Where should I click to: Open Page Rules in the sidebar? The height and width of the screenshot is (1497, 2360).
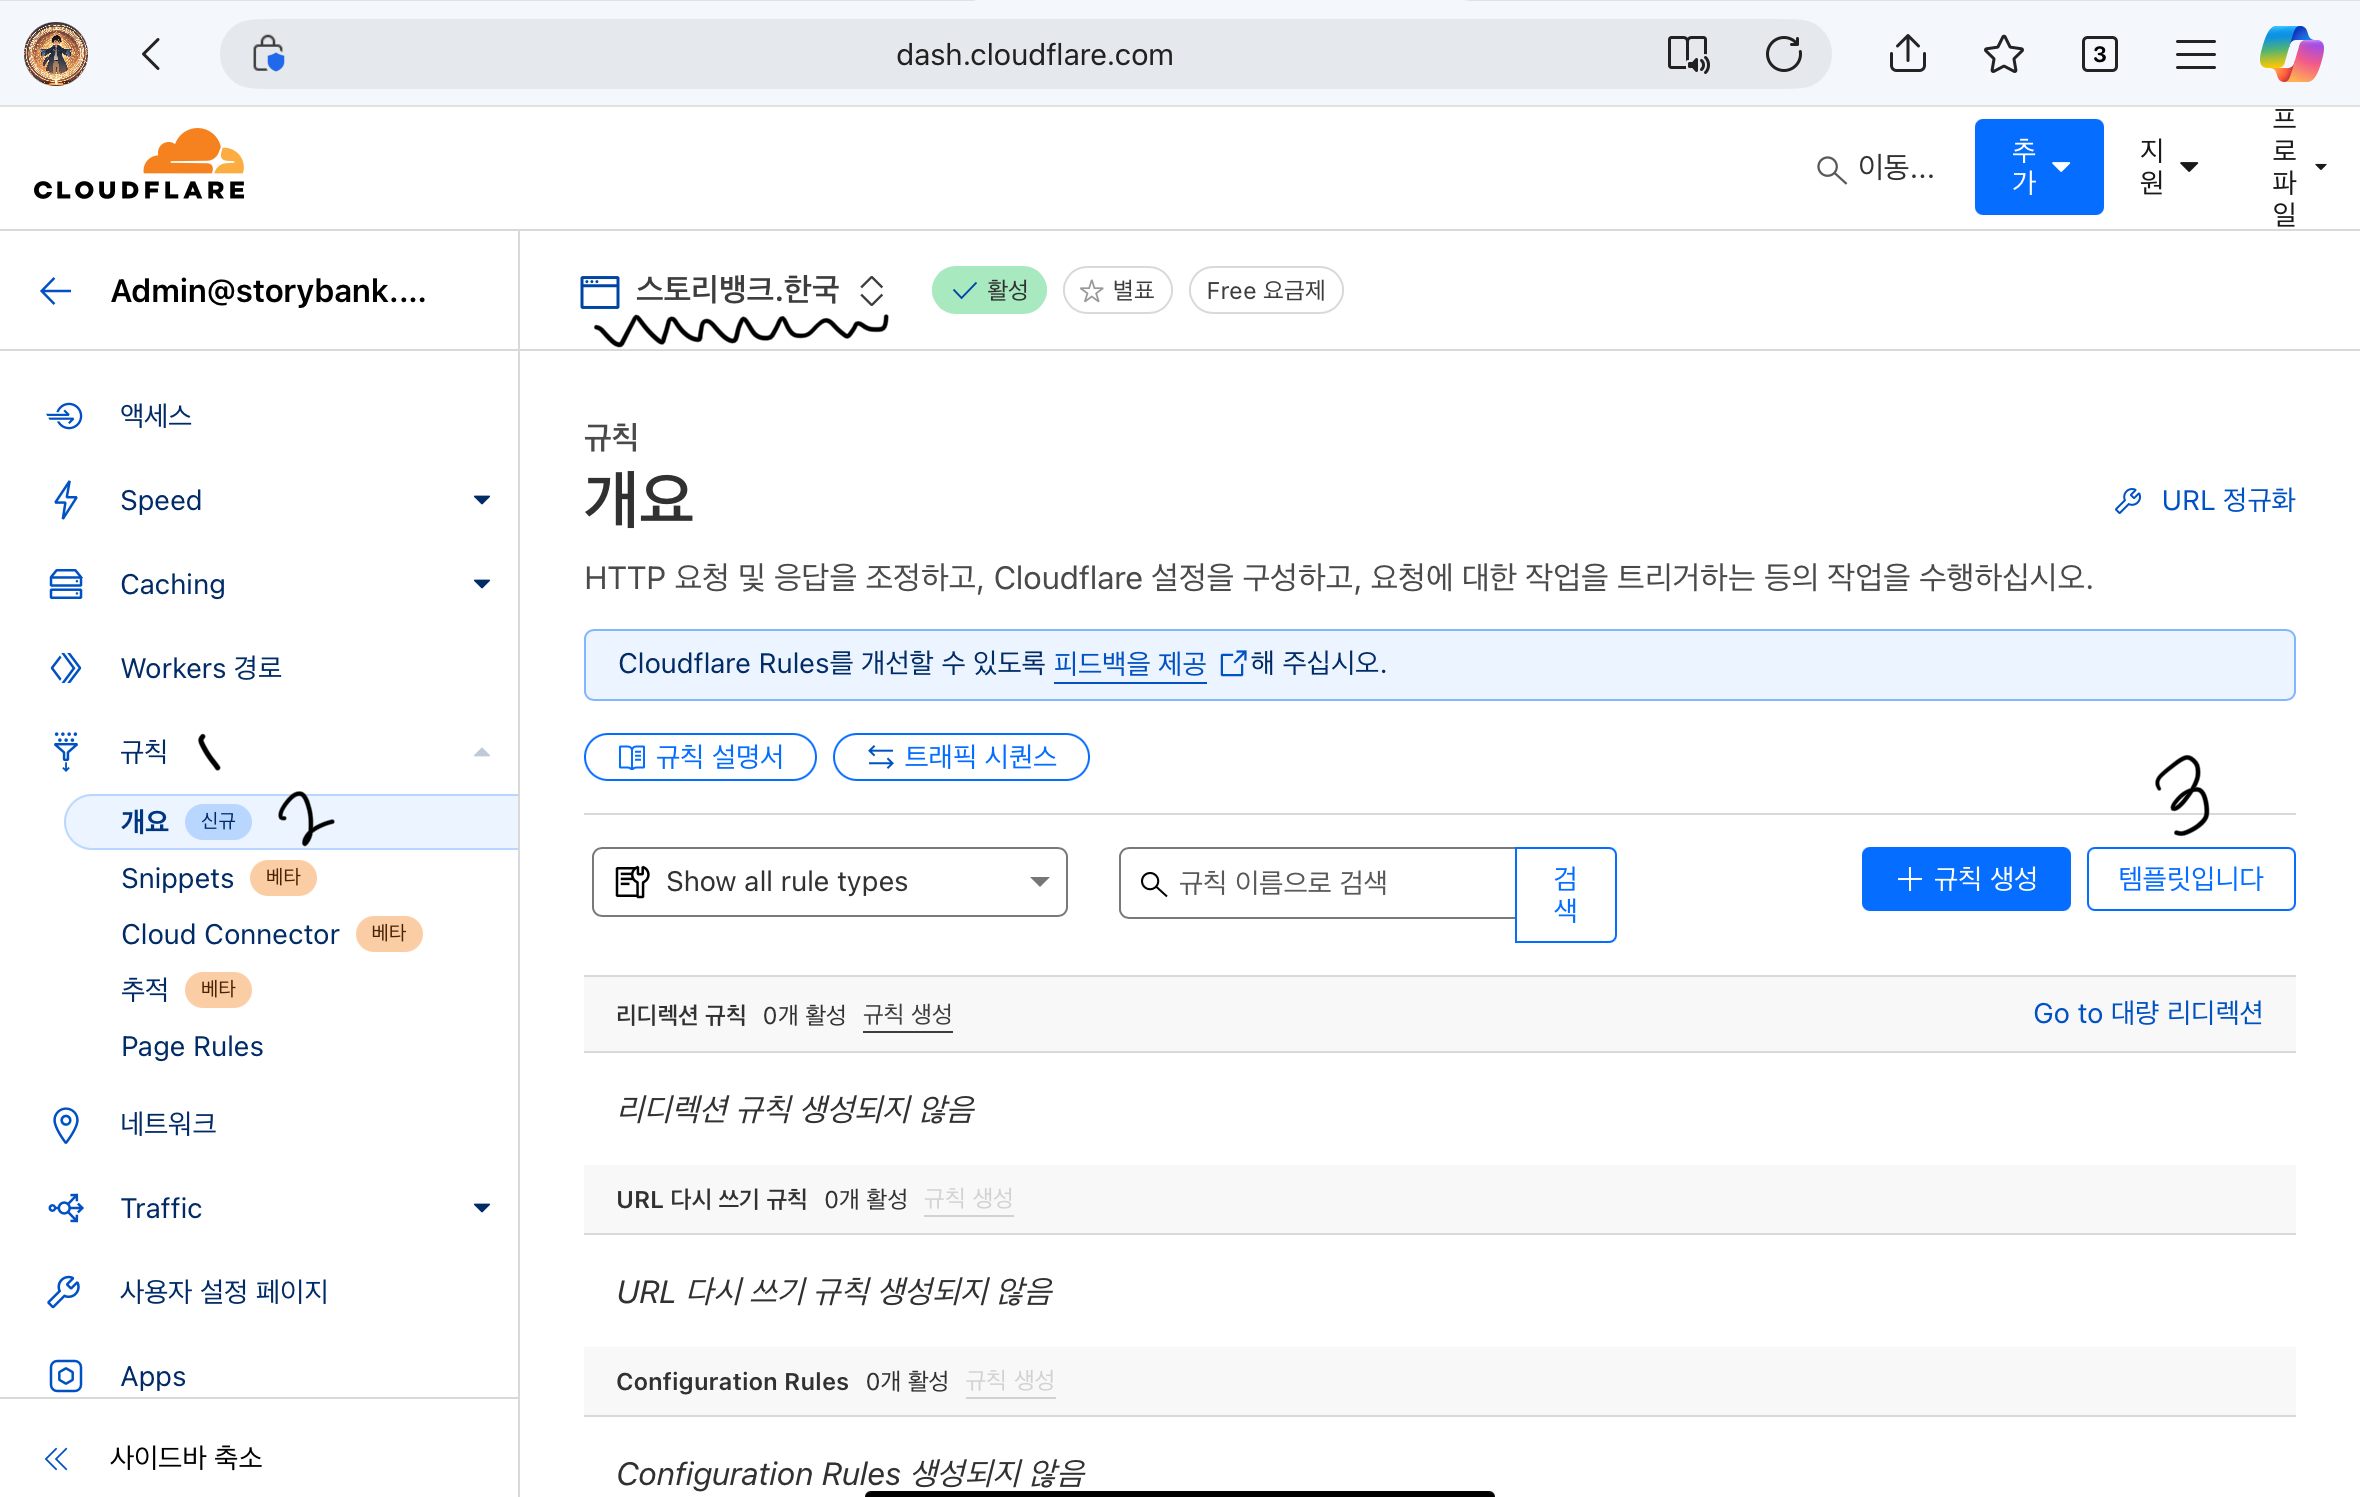pos(192,1046)
